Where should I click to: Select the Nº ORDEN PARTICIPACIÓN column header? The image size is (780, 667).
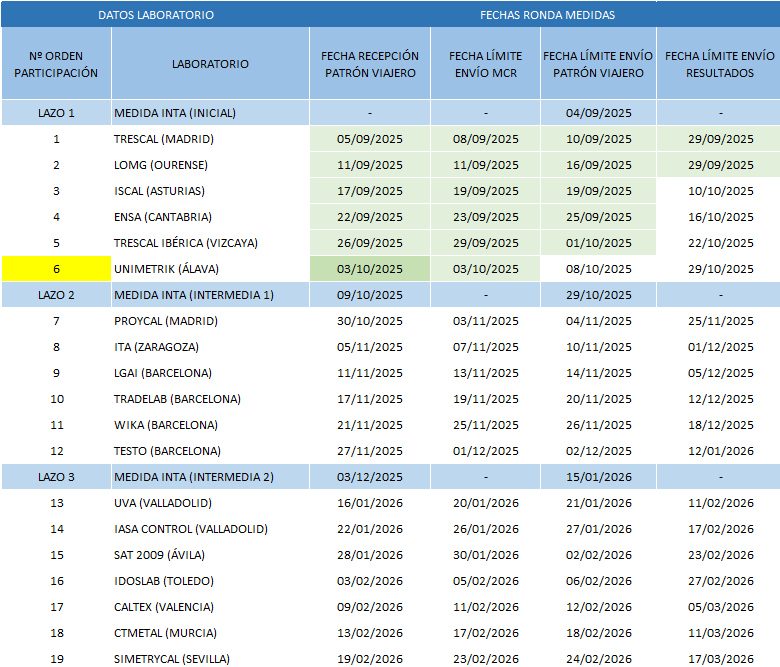(x=56, y=64)
